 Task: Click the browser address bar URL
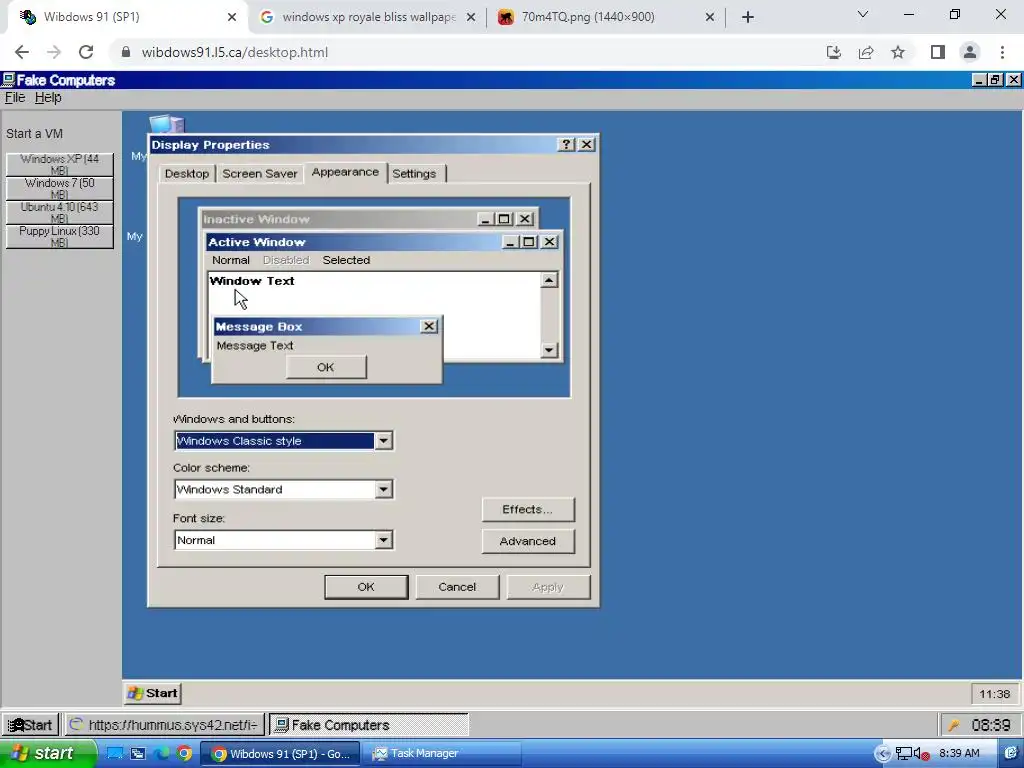[x=235, y=52]
